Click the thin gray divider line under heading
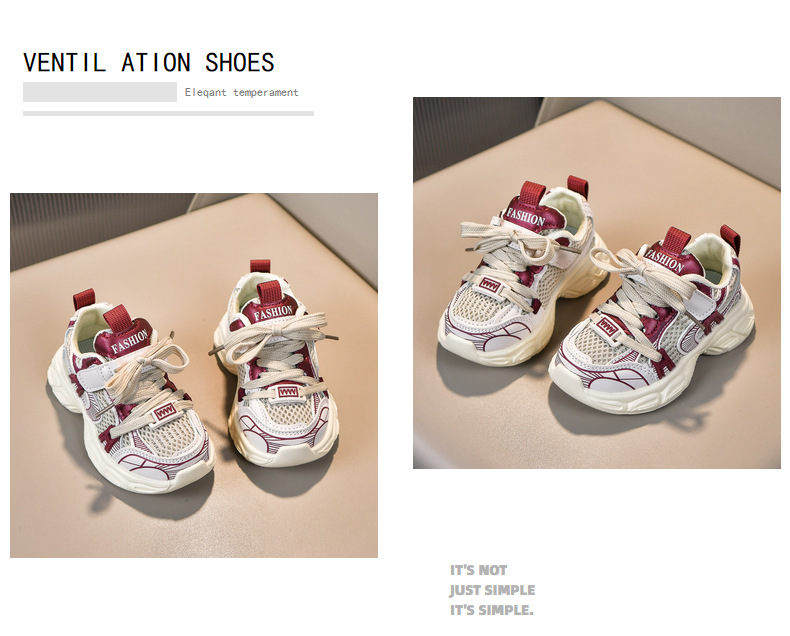Screen dimensions: 790x636 (x=168, y=113)
